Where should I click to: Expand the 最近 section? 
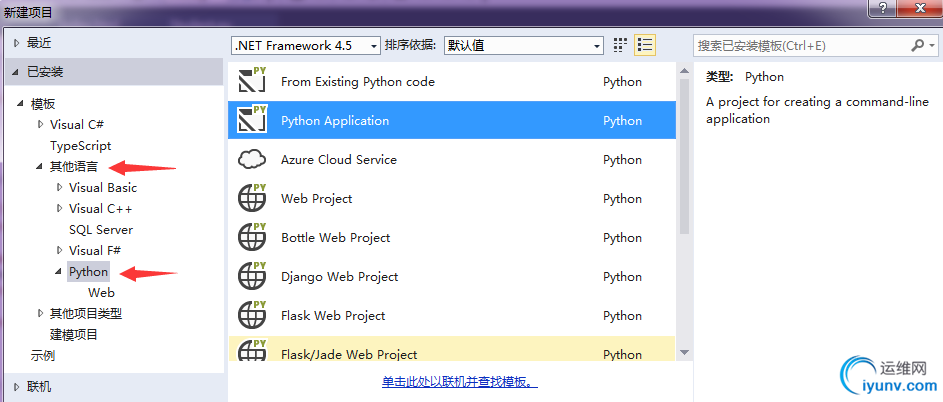(16, 43)
